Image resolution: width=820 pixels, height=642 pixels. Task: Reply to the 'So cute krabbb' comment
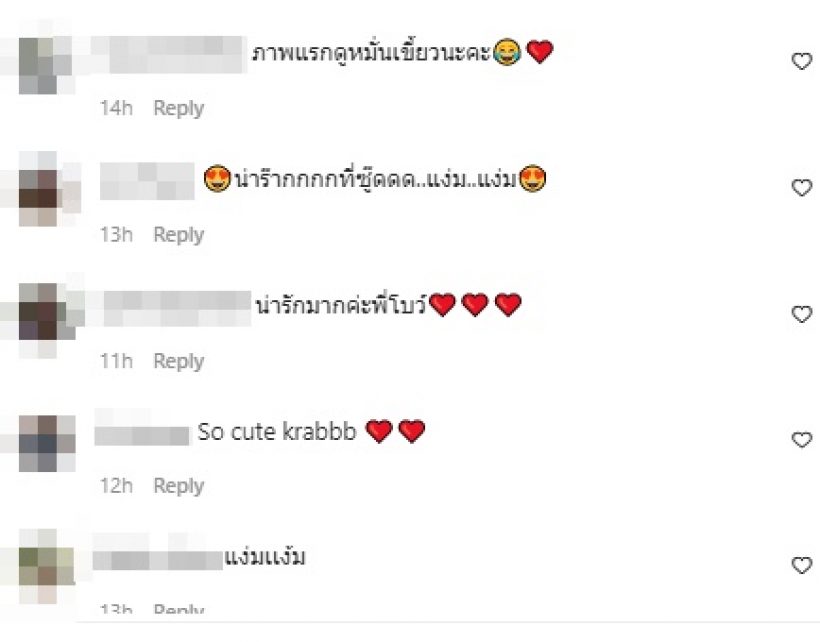(x=178, y=486)
